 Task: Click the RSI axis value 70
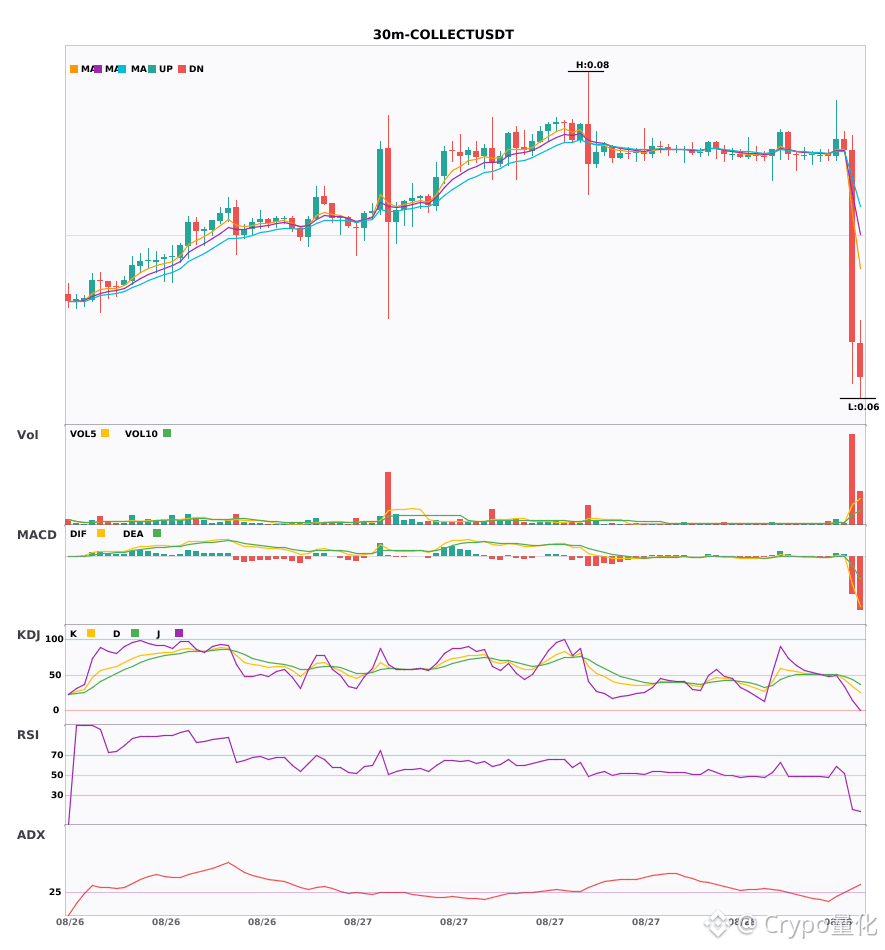[57, 755]
